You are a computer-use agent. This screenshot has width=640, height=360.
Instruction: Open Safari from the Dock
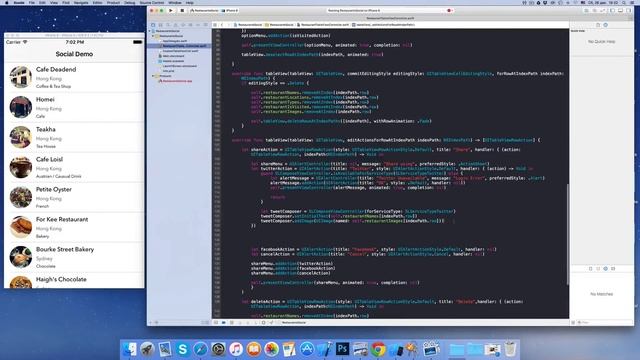tap(200, 349)
